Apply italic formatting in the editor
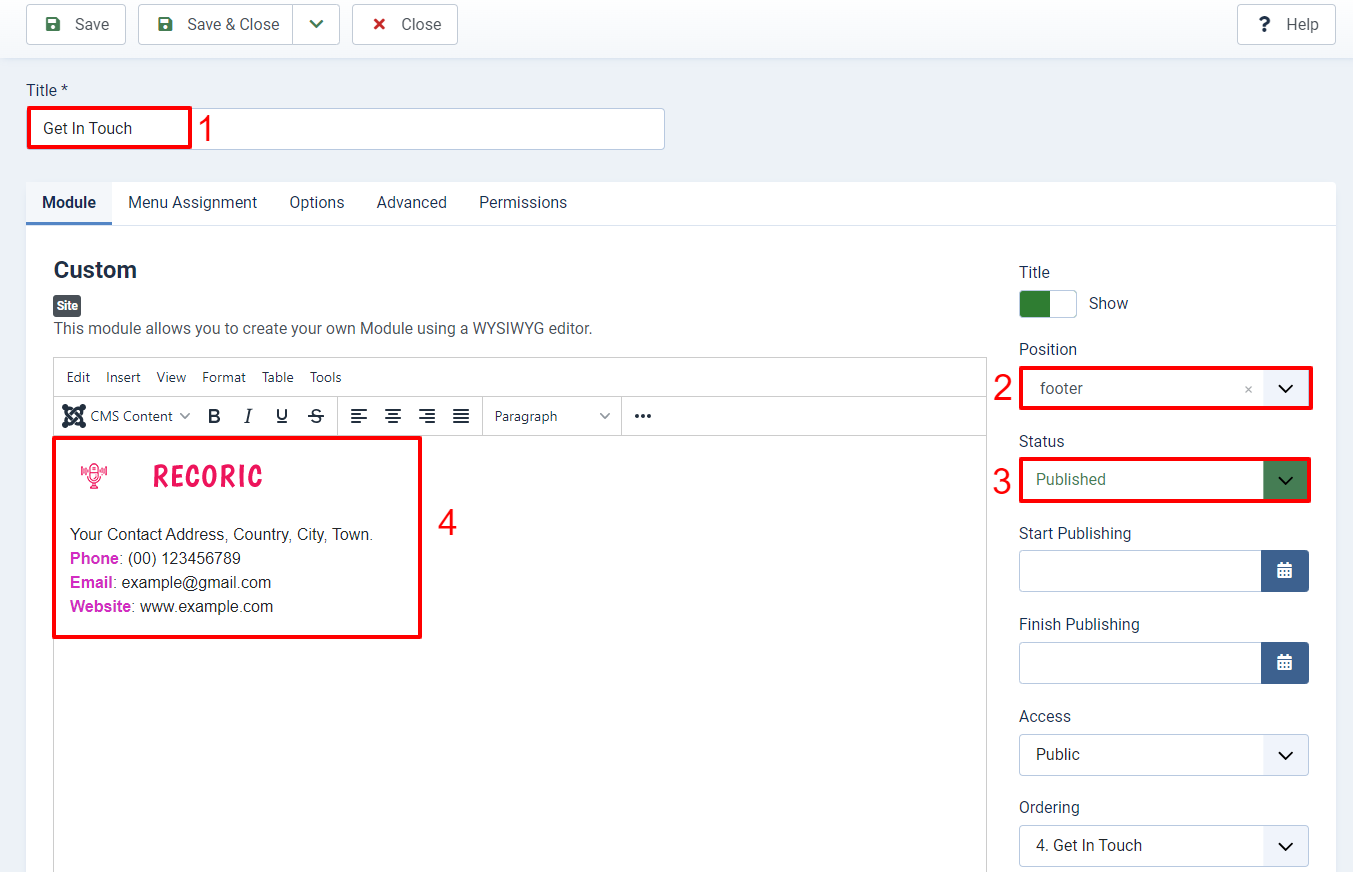Image resolution: width=1353 pixels, height=872 pixels. (x=248, y=415)
